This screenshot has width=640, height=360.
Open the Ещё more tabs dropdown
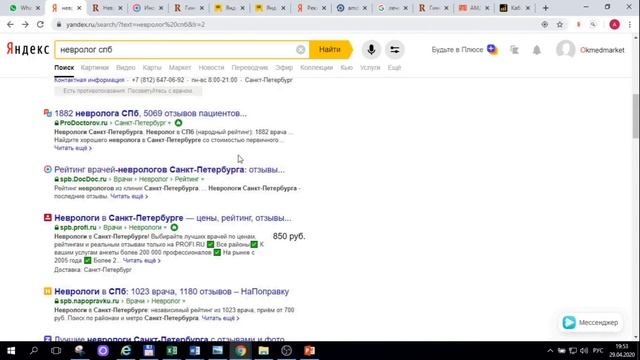pos(394,68)
